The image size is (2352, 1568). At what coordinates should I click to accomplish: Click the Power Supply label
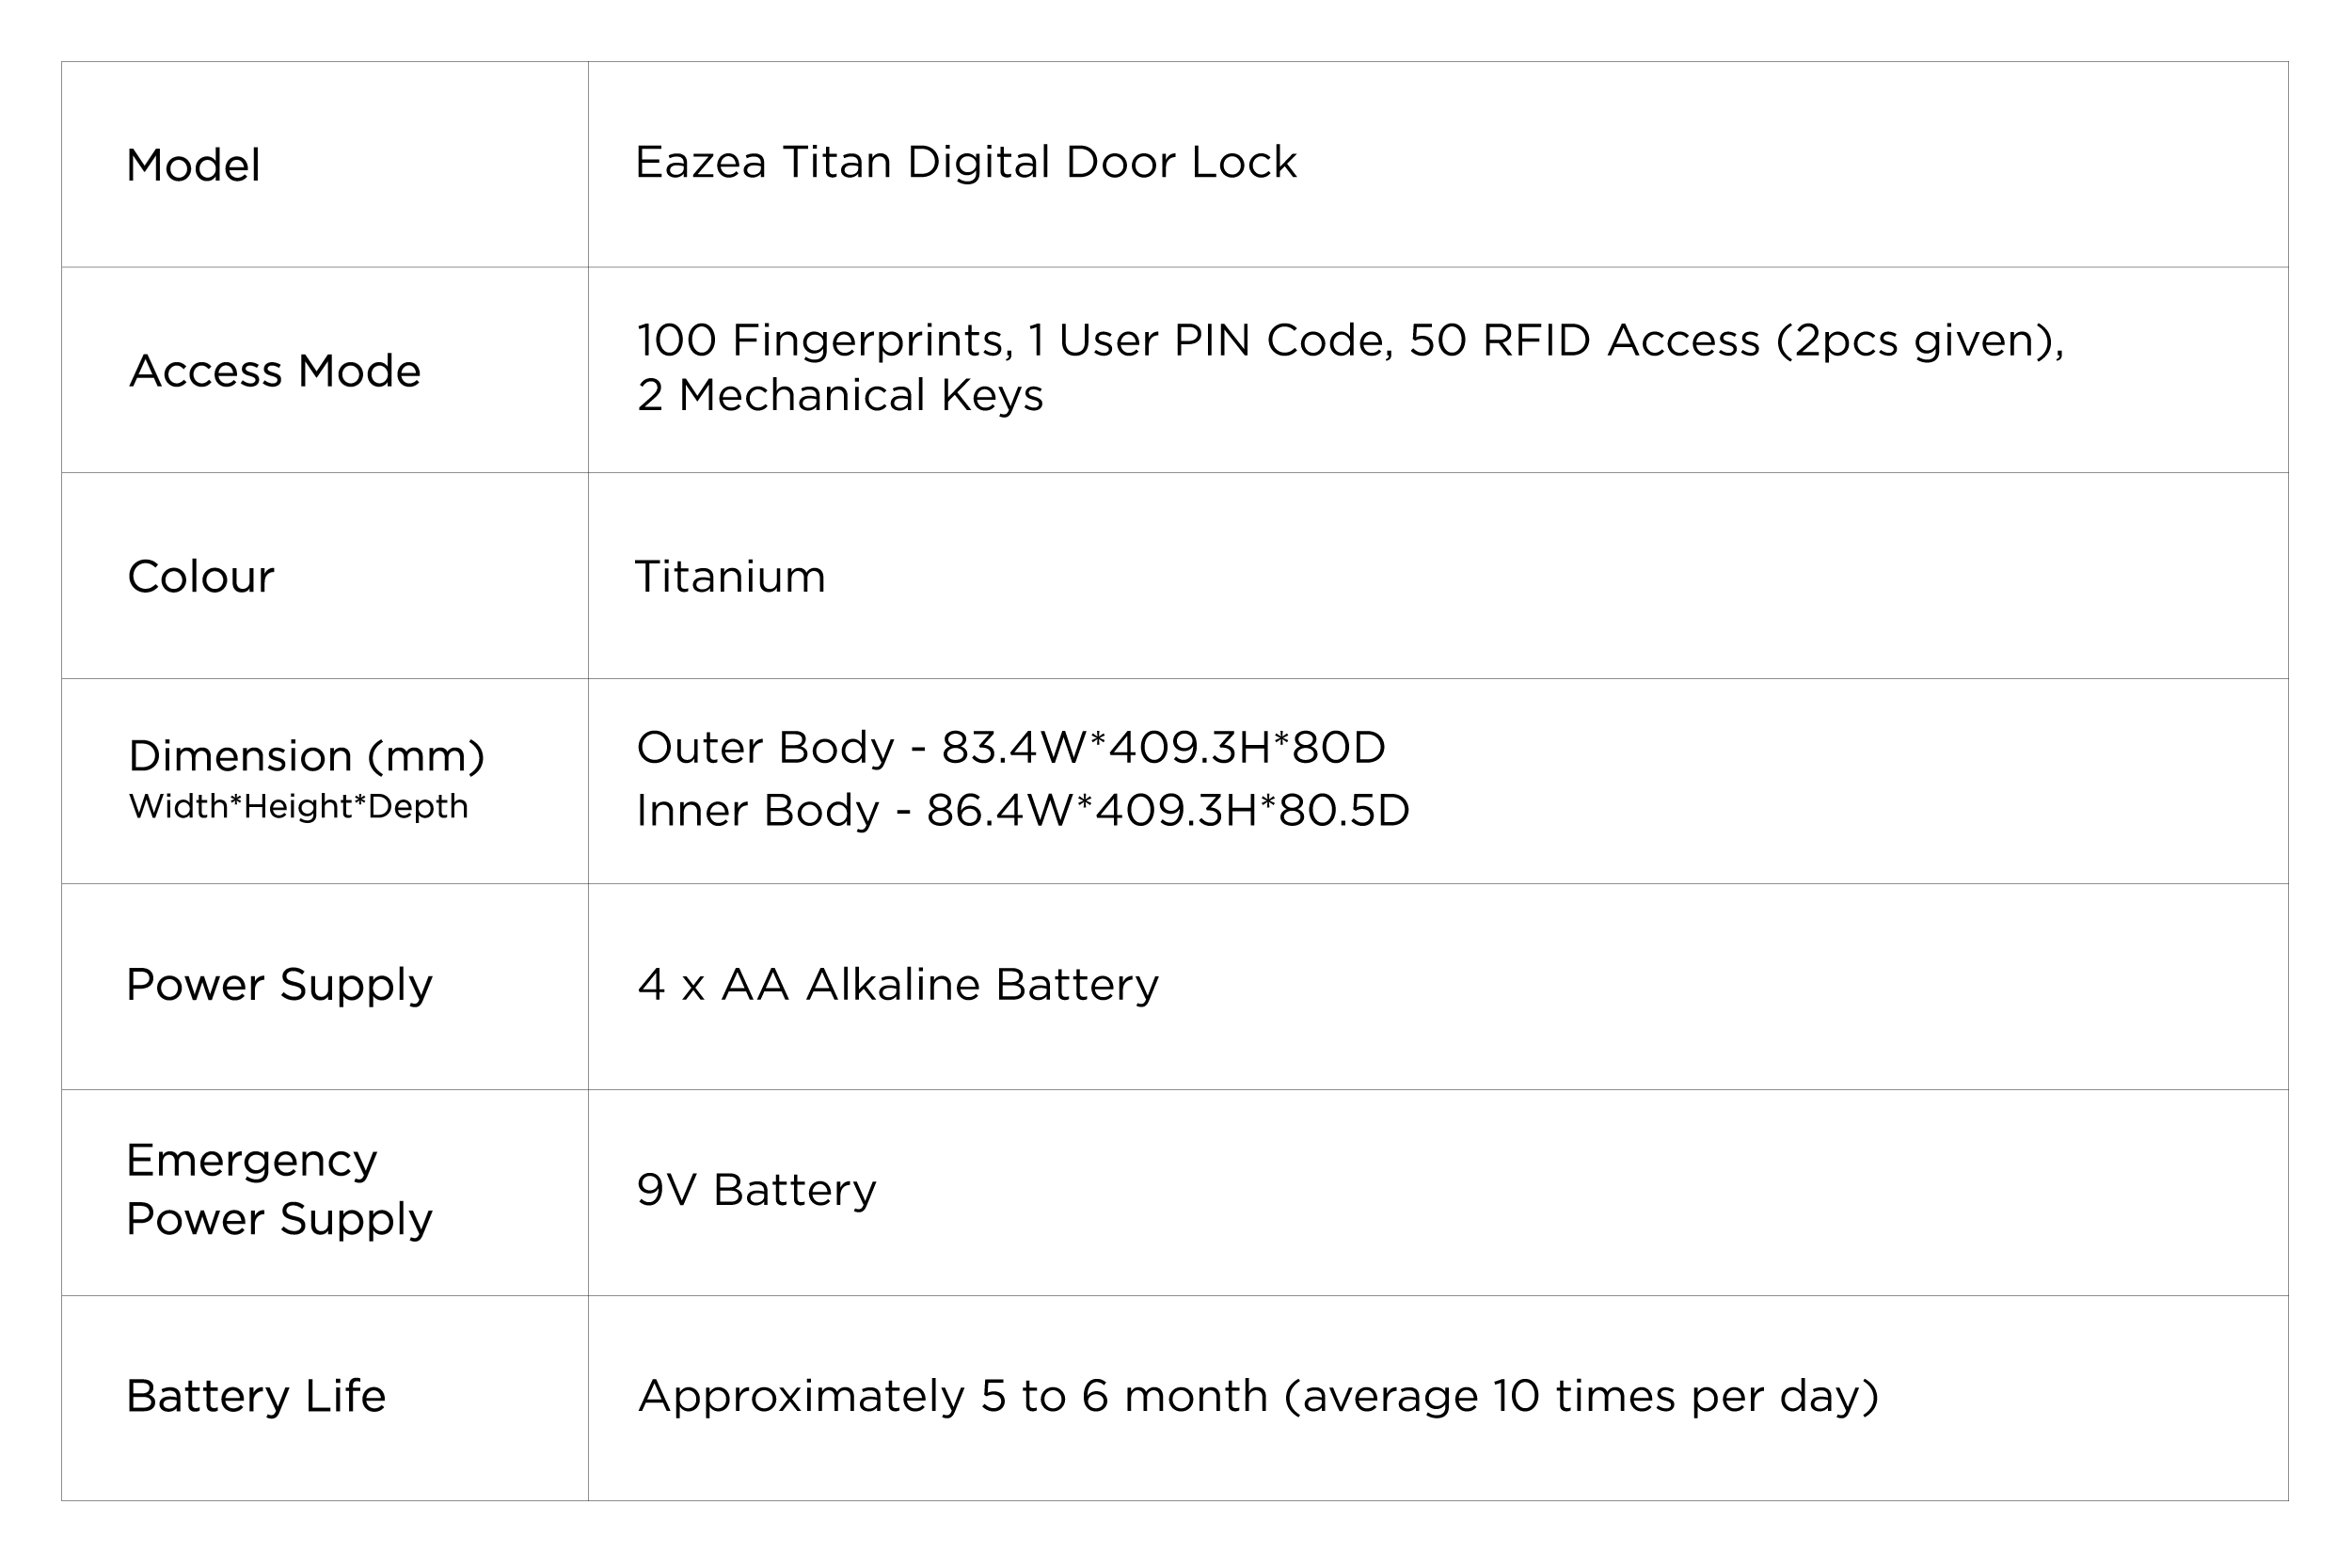pyautogui.click(x=279, y=985)
